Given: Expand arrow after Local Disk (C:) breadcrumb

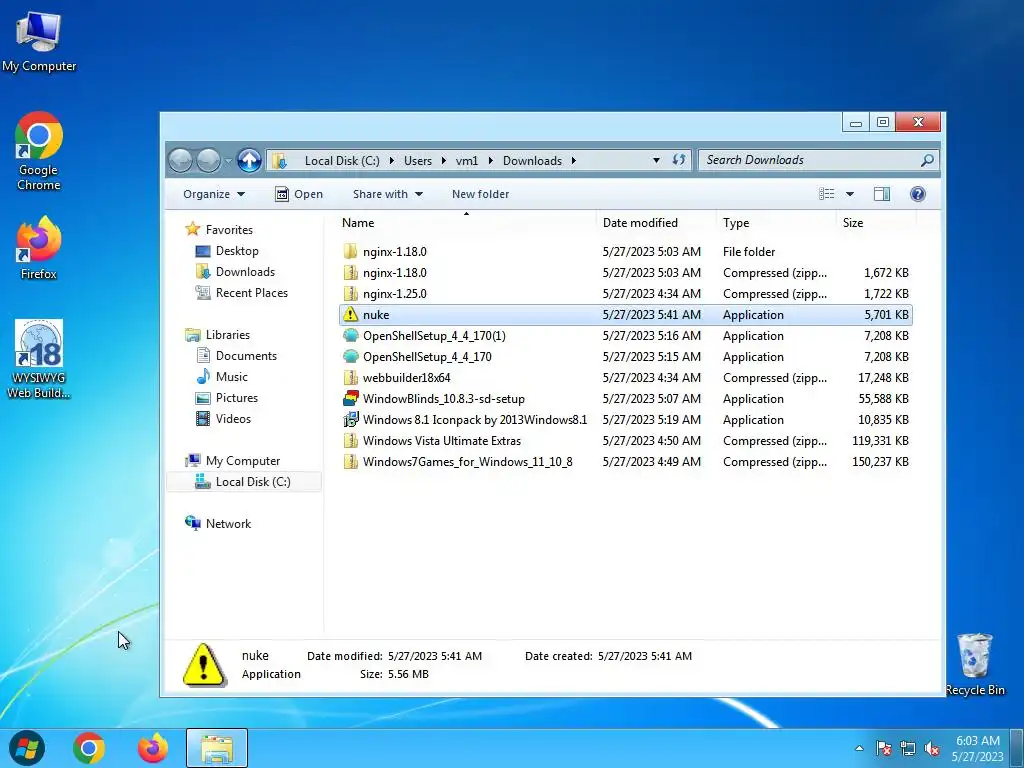Looking at the screenshot, I should (391, 161).
